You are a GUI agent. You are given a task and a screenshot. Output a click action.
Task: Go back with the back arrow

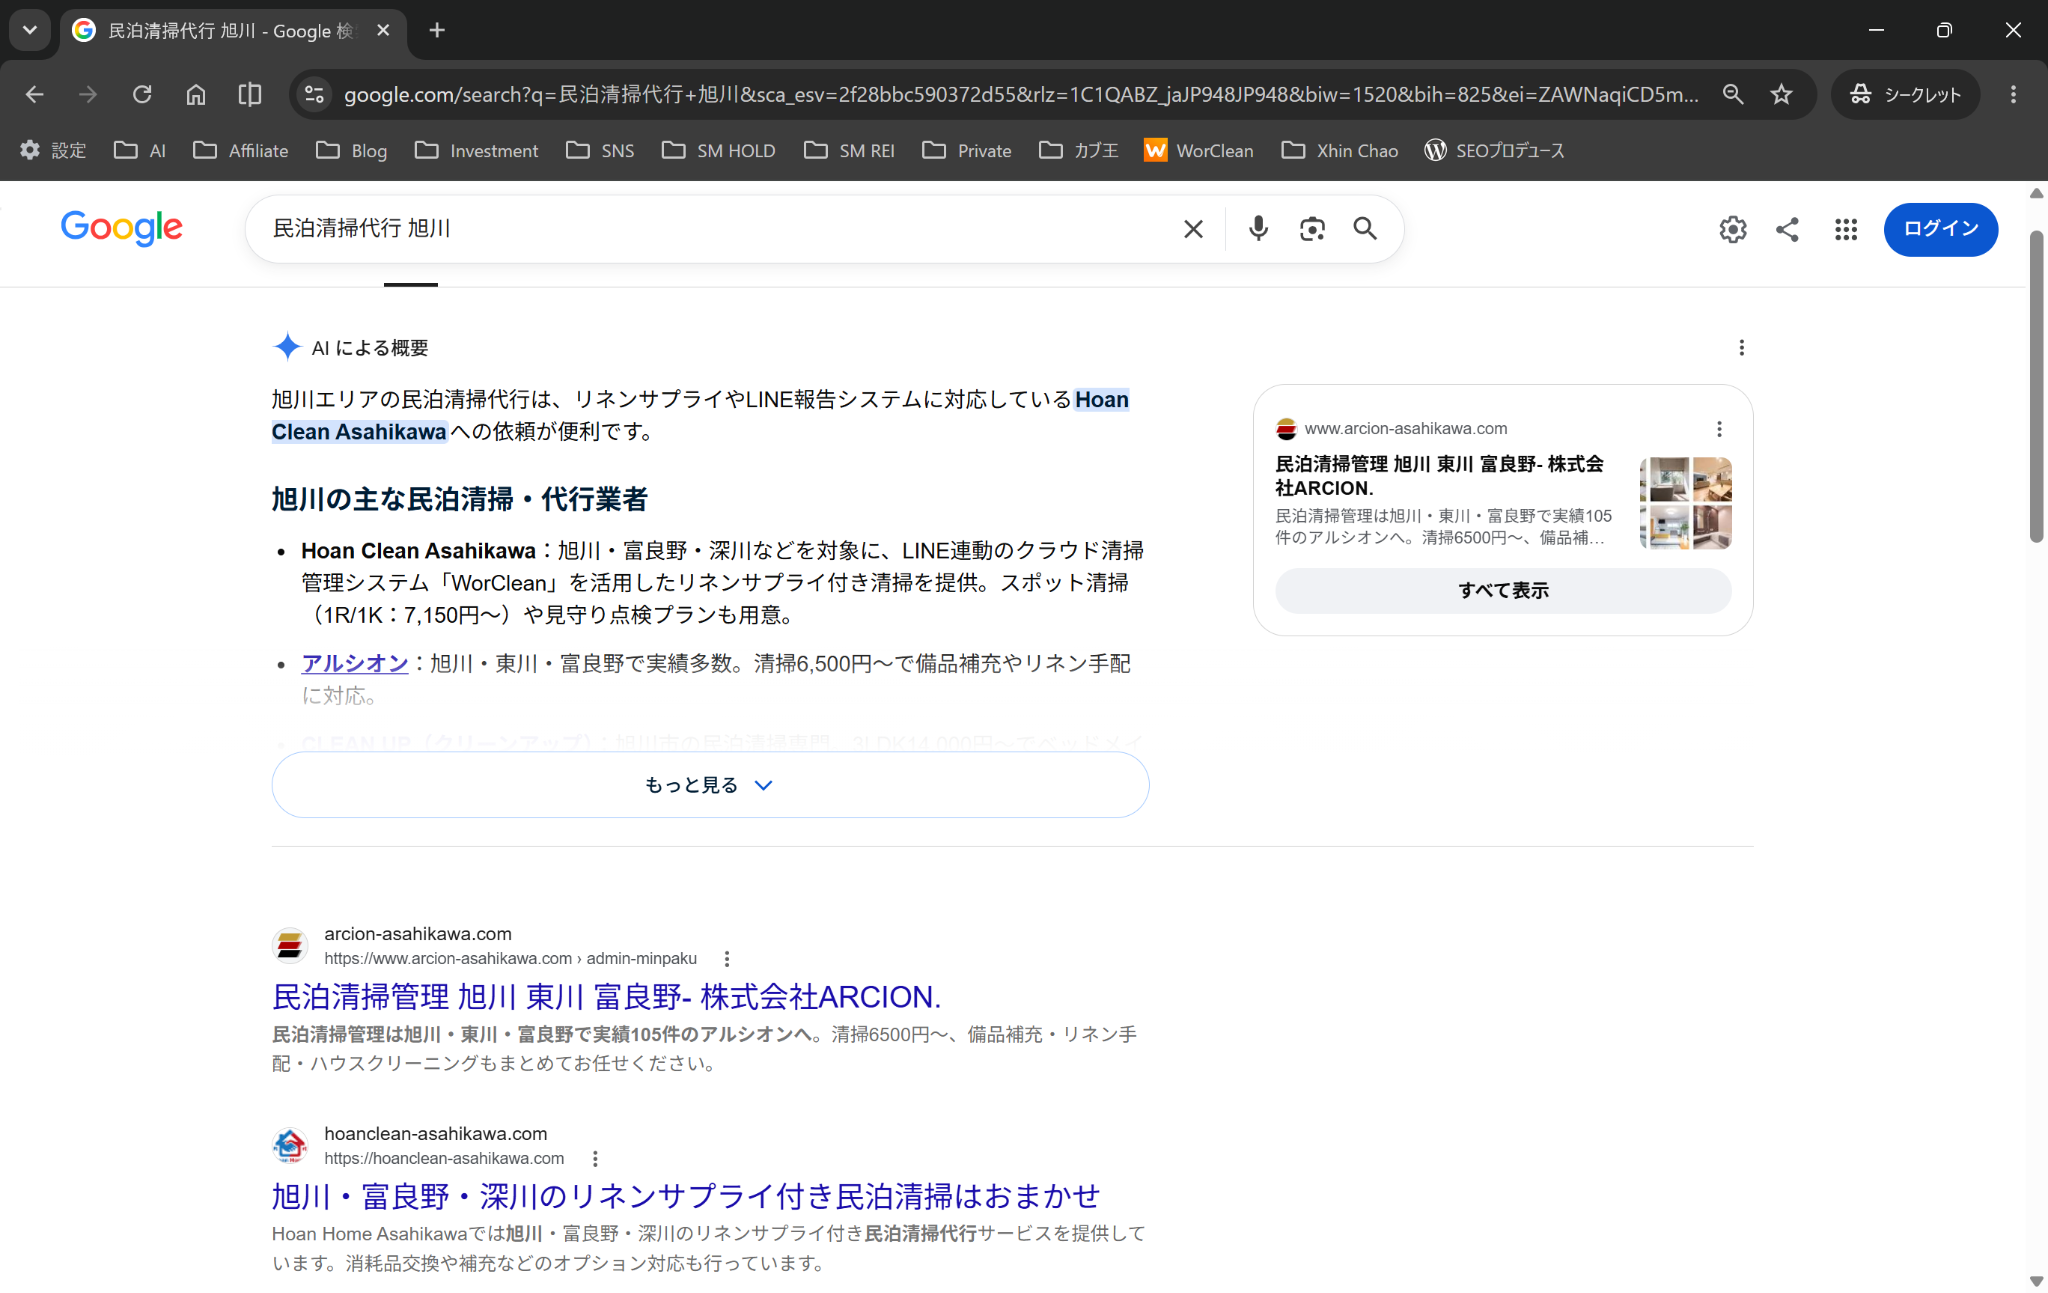coord(35,94)
